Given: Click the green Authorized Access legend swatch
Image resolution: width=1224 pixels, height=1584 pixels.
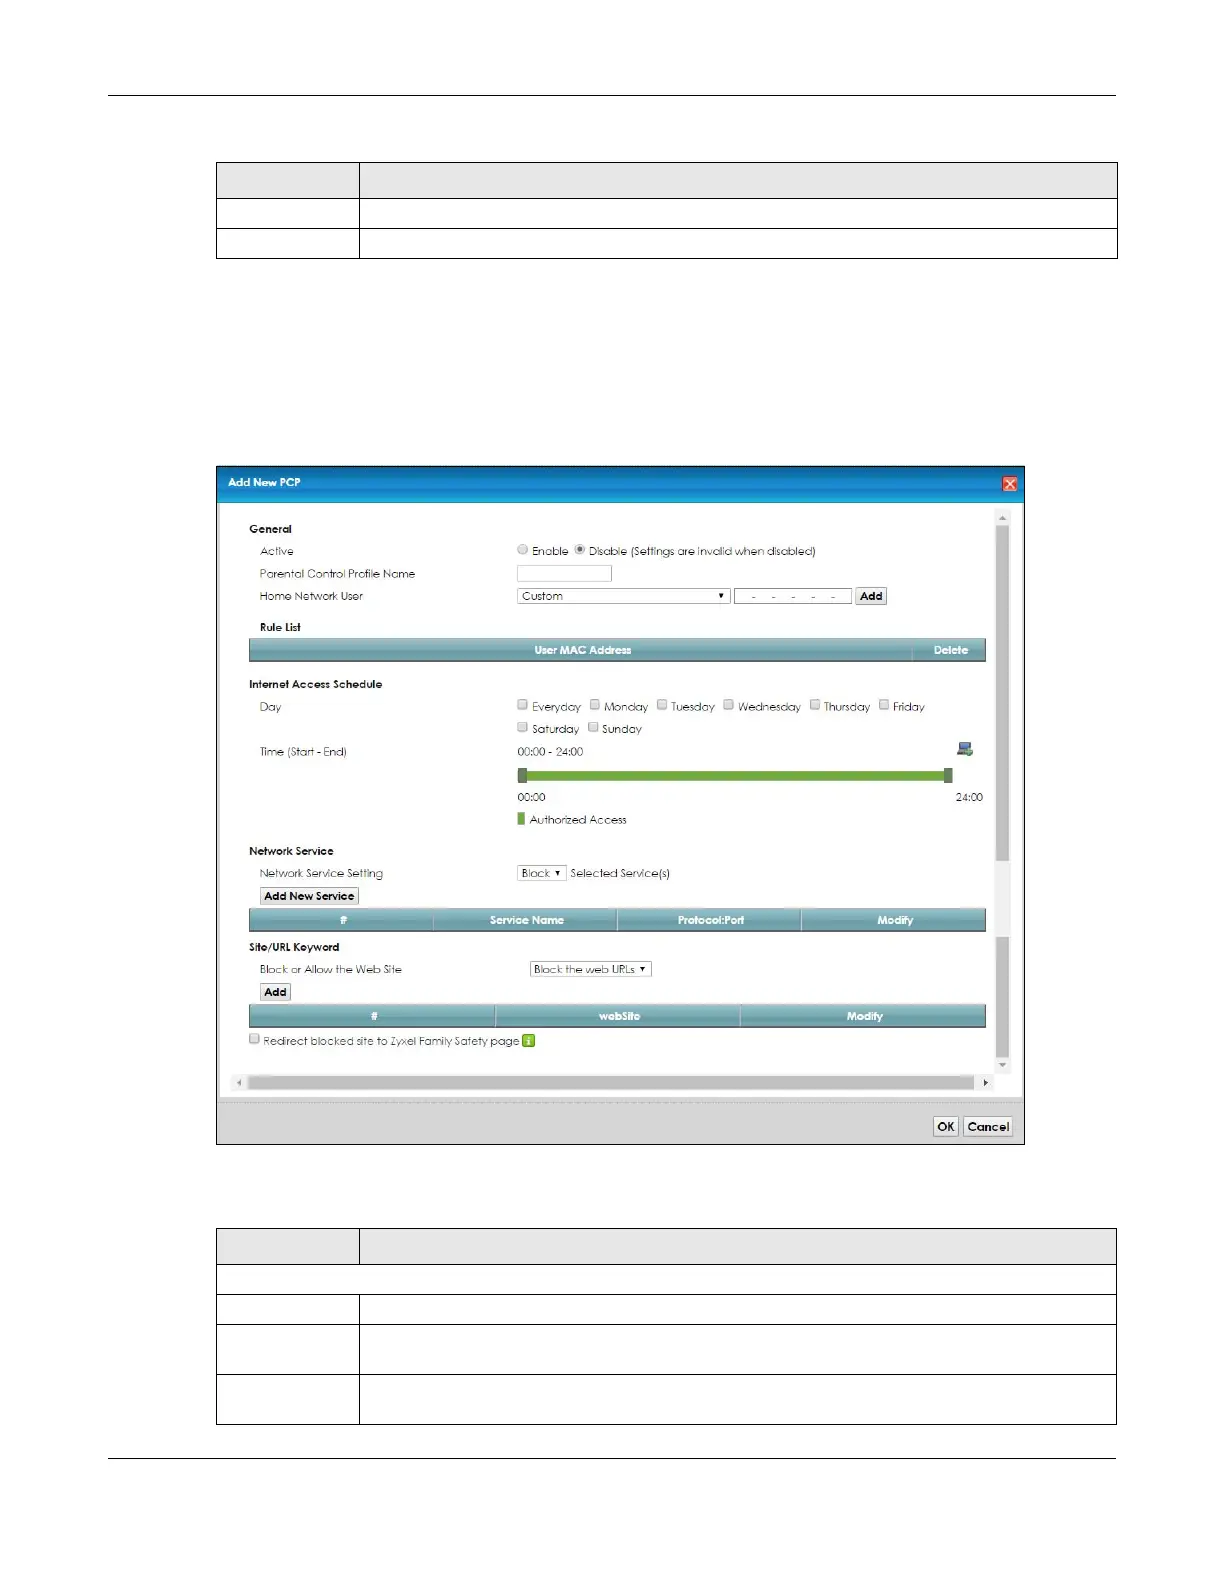Looking at the screenshot, I should 521,819.
